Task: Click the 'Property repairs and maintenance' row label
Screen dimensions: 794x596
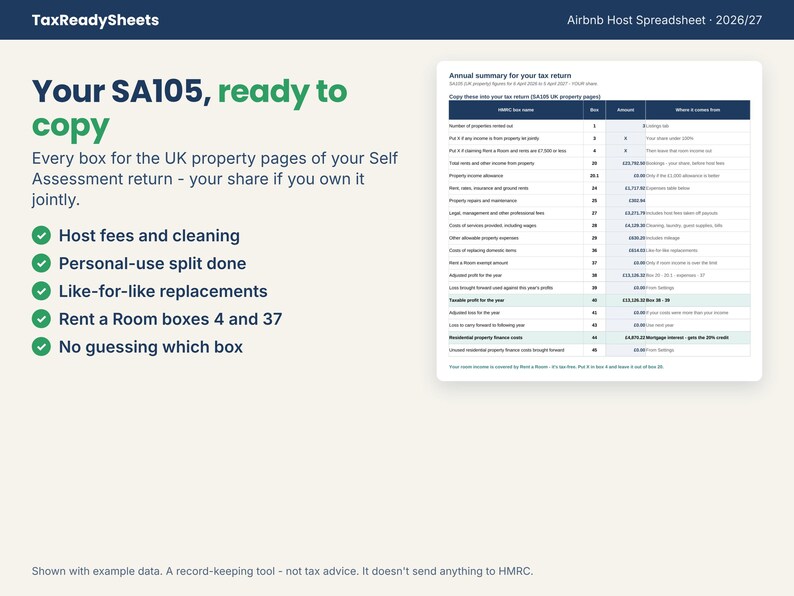Action: (x=483, y=201)
